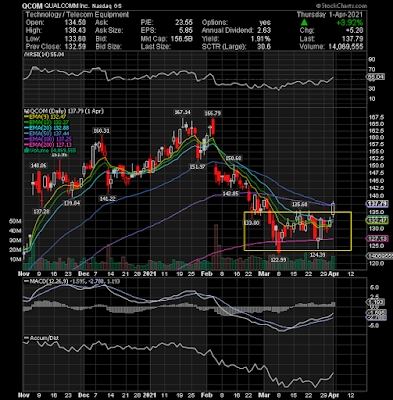Click the green Volume legend entry below EMA(200)
This screenshot has width=393, height=400.
50,151
